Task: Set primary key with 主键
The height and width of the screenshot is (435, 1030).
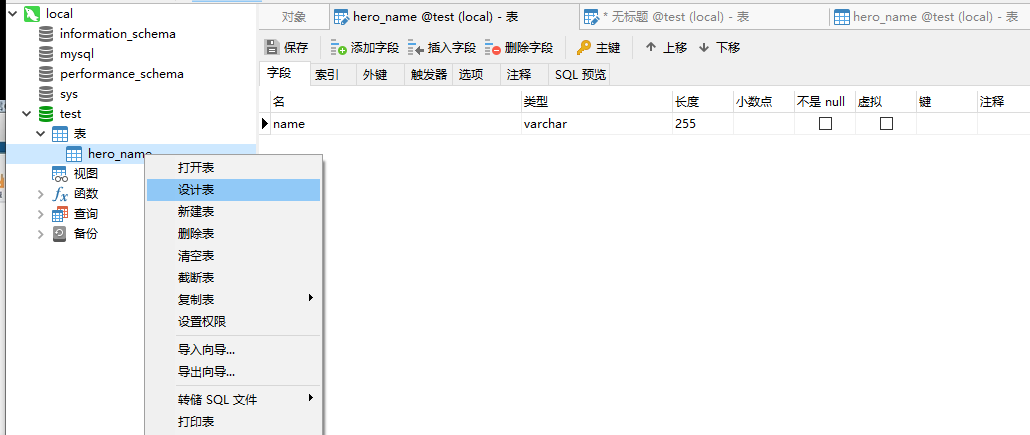Action: coord(598,47)
